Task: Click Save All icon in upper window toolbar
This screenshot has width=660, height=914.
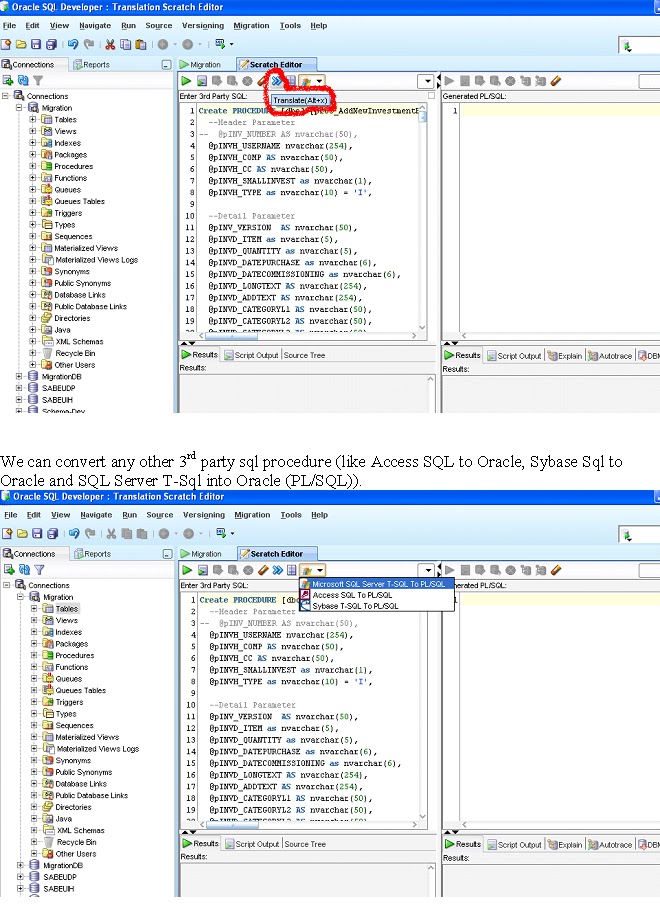Action: pyautogui.click(x=51, y=44)
